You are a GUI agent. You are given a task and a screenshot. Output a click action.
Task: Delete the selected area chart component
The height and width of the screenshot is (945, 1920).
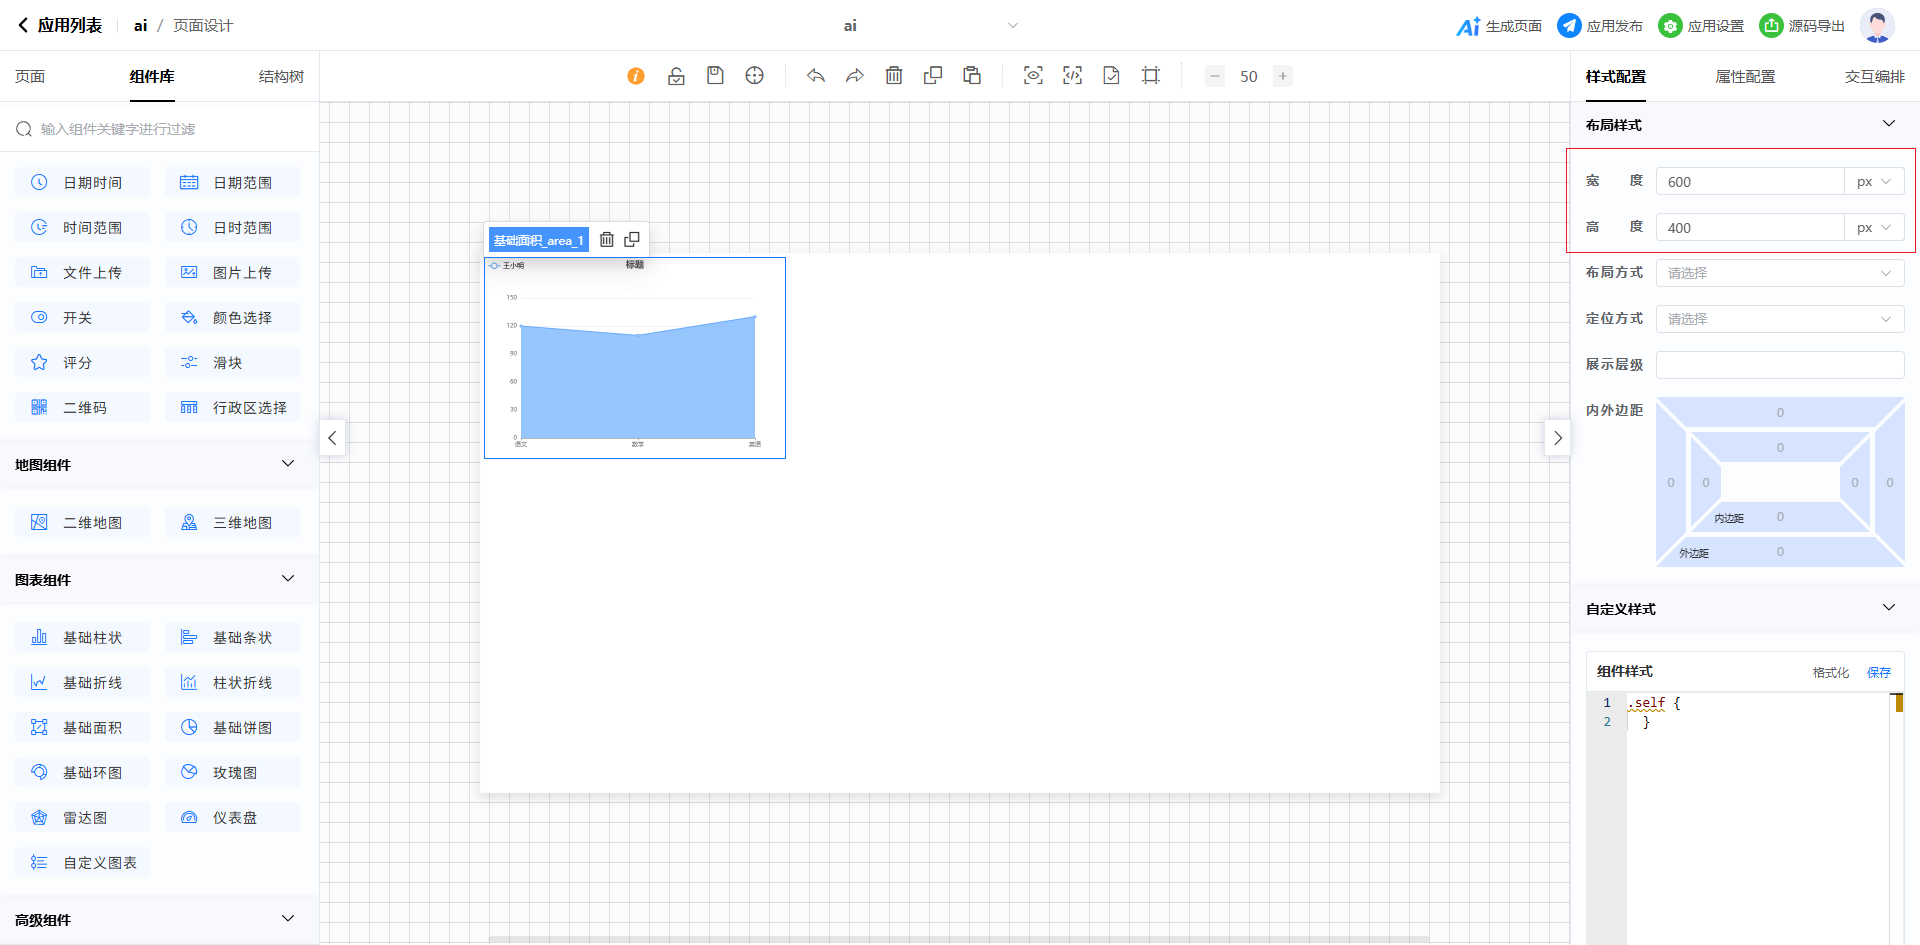(607, 240)
